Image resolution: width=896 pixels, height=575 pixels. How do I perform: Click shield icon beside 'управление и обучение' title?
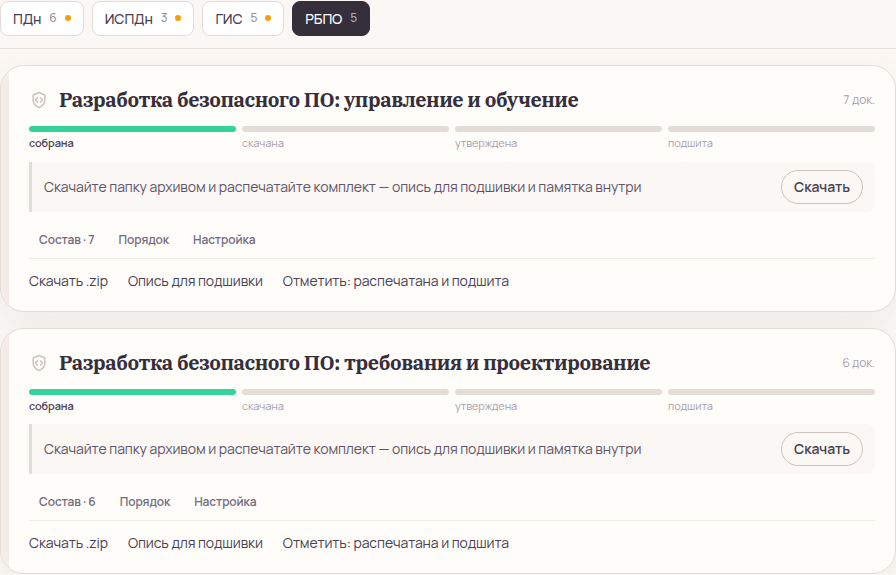(39, 100)
